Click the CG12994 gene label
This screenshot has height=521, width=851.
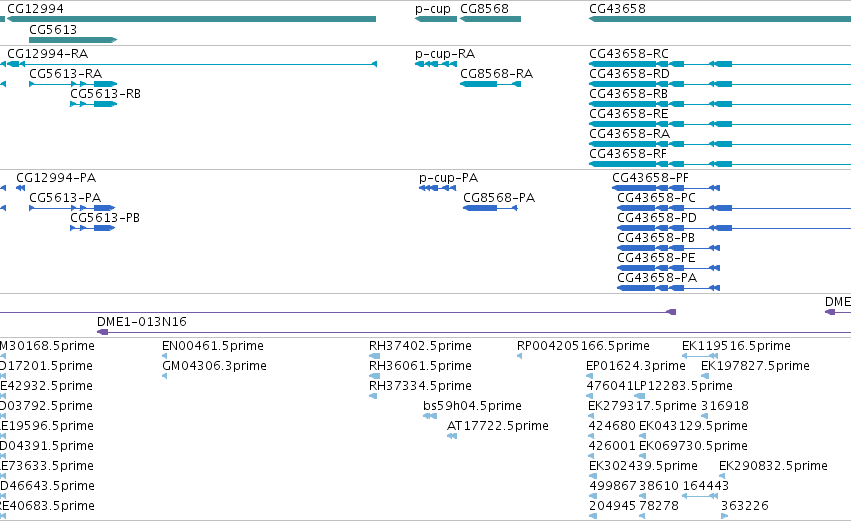click(35, 9)
